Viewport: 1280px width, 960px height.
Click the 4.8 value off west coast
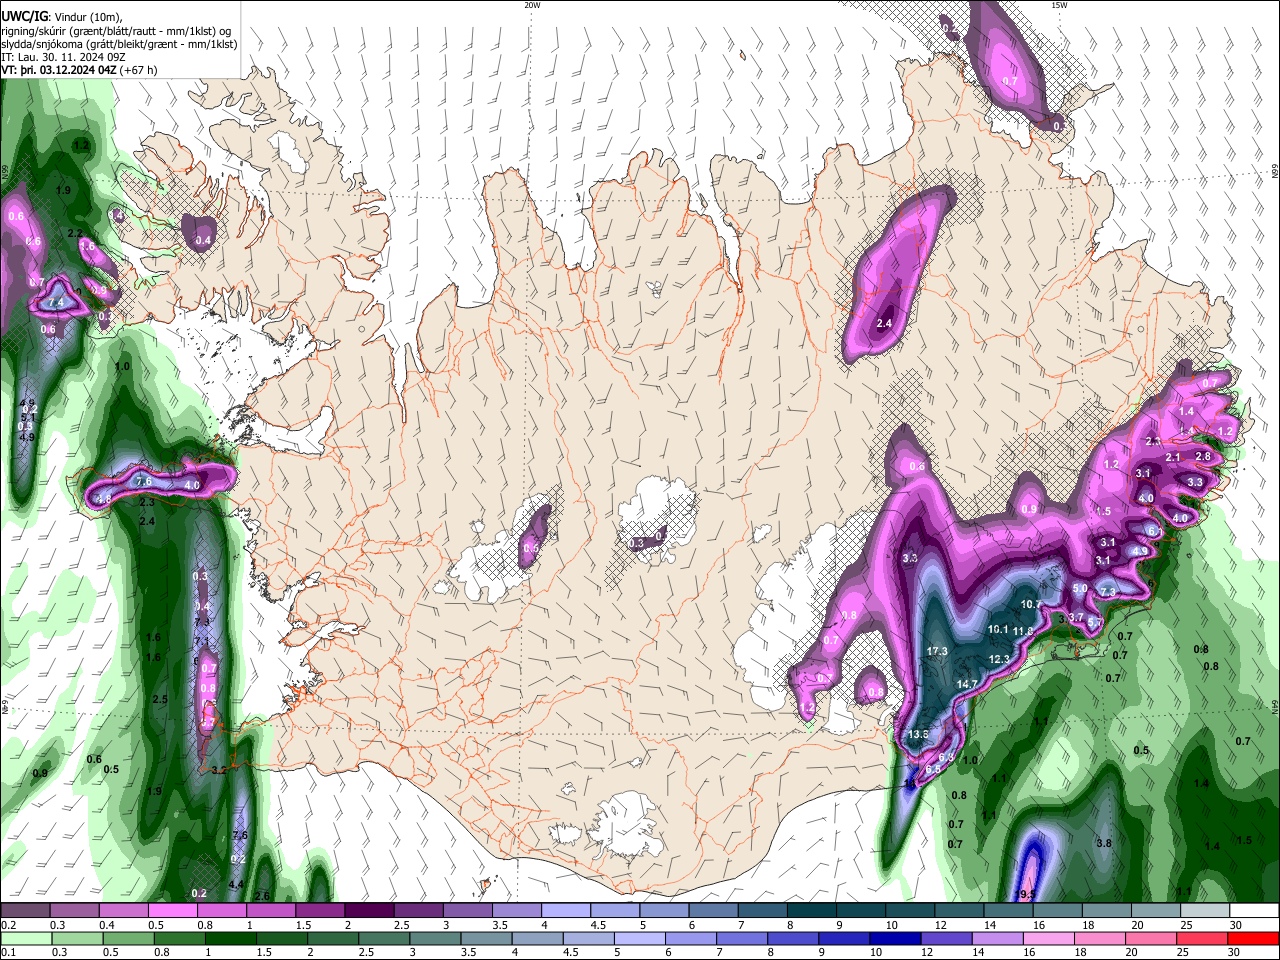click(x=102, y=497)
